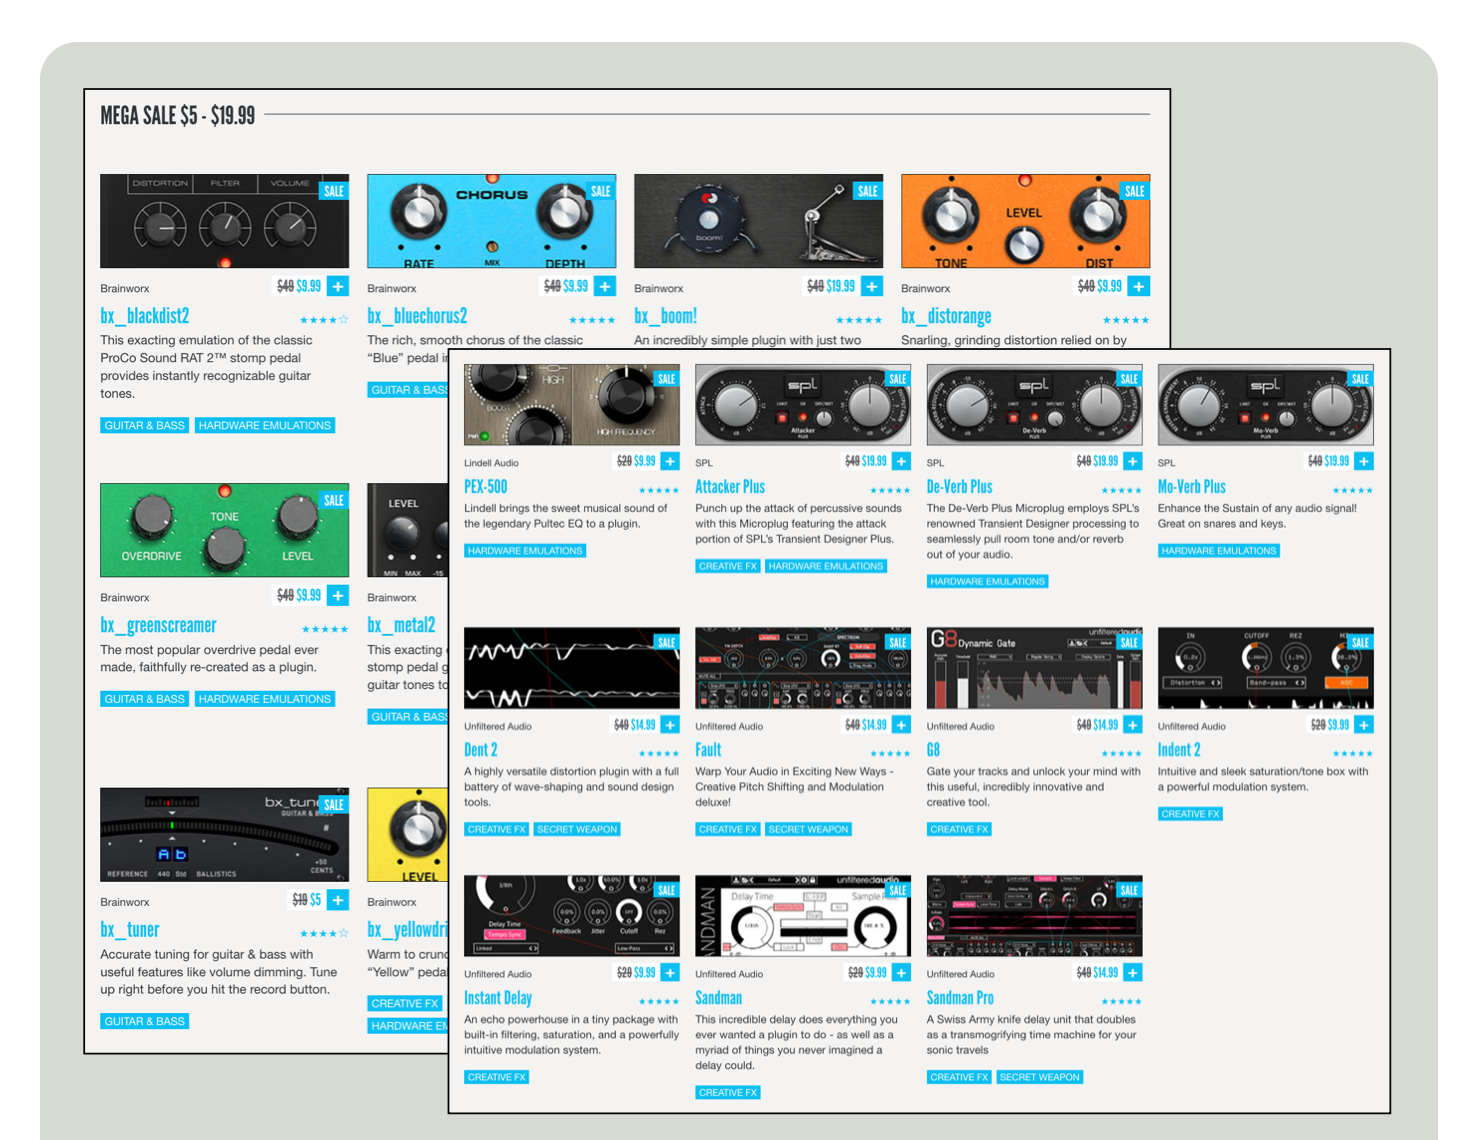The height and width of the screenshot is (1140, 1480).
Task: Add bx_tuner to cart with plus icon
Action: 338,900
